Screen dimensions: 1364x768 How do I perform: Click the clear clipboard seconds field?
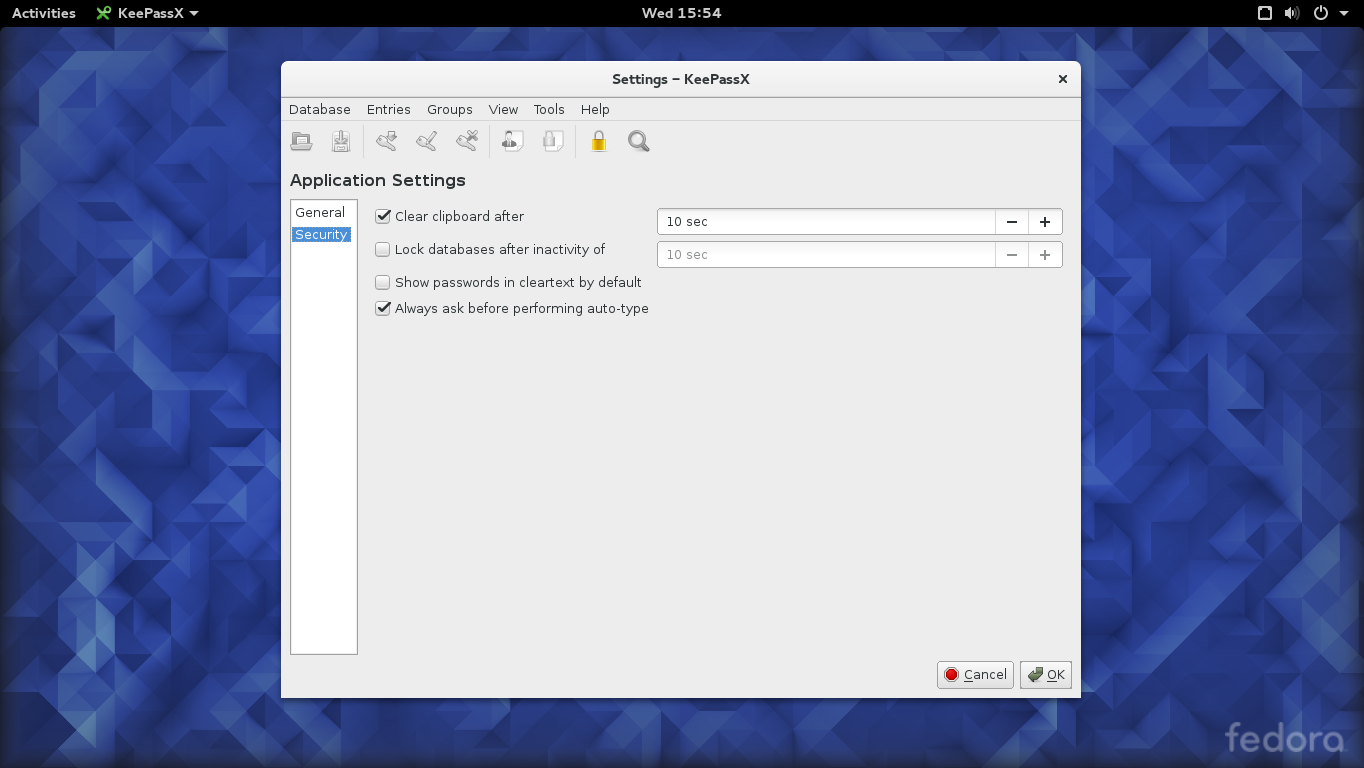tap(826, 222)
